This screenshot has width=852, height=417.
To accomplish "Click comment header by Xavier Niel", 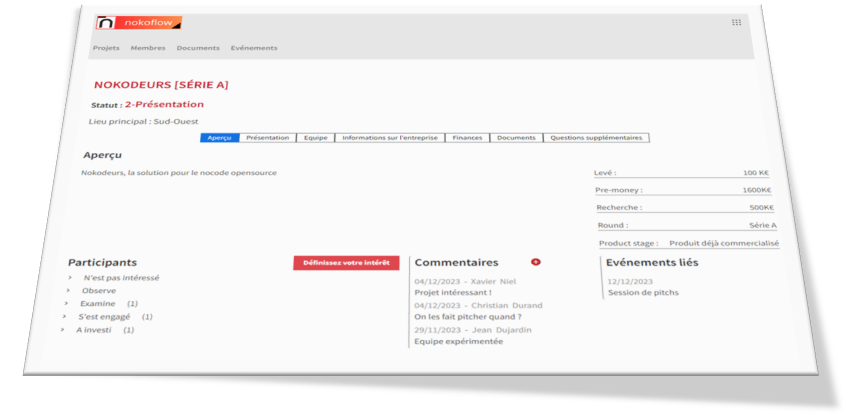I will coord(465,282).
